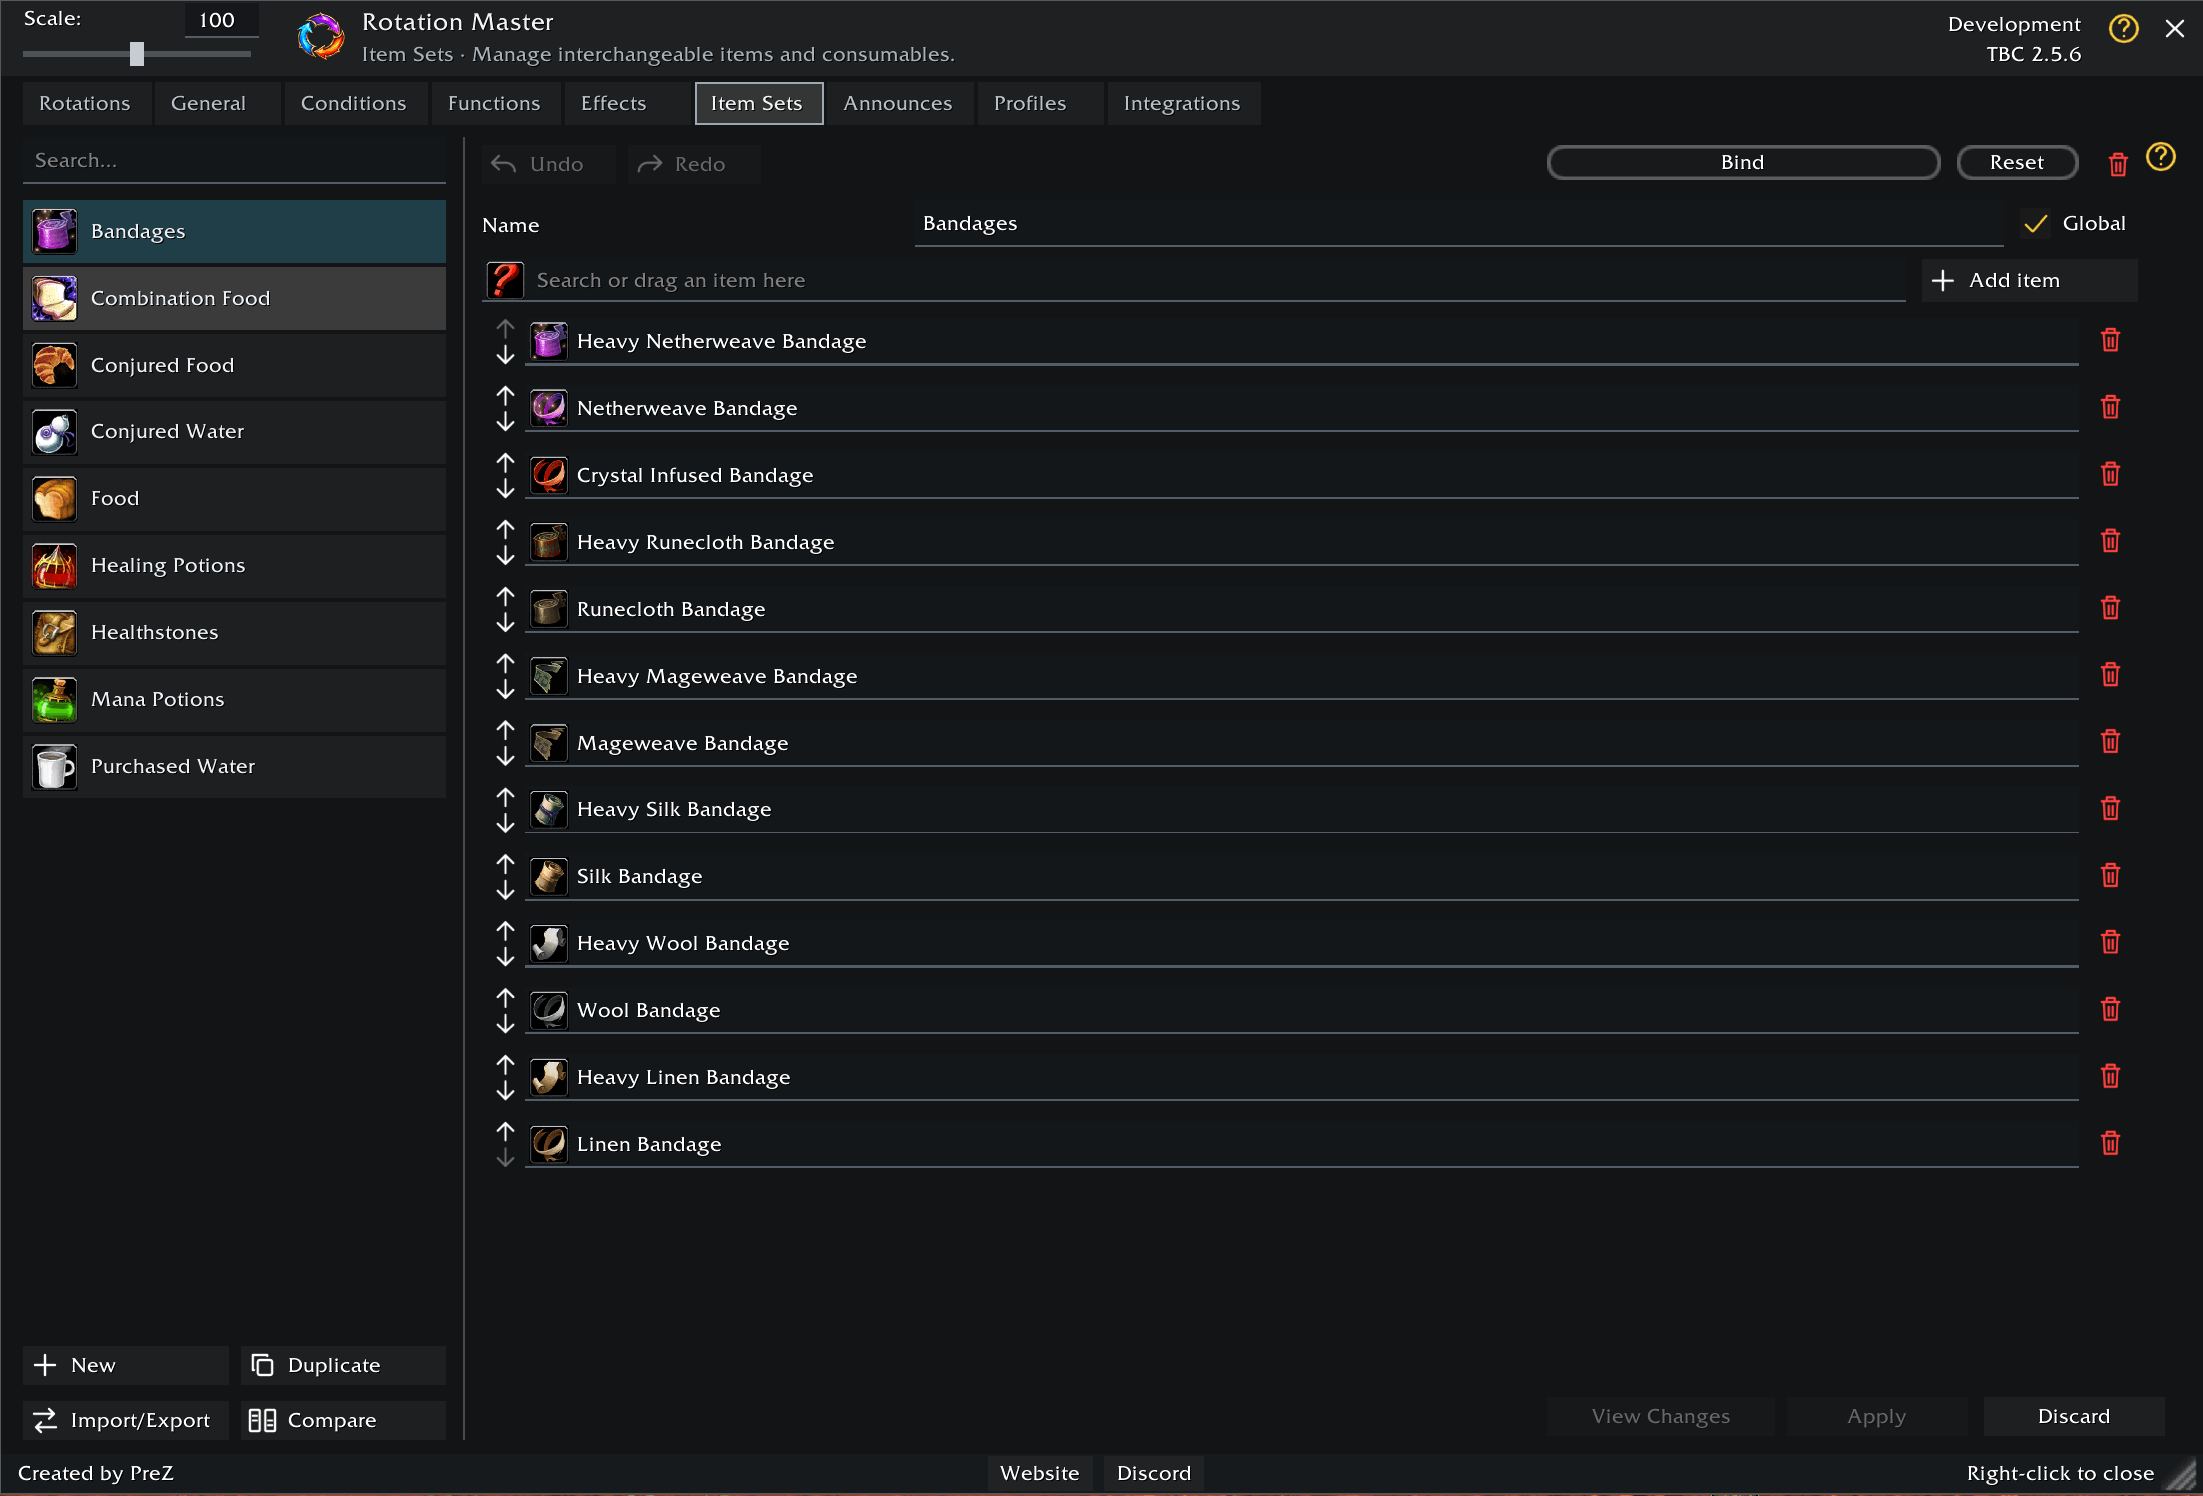This screenshot has height=1496, width=2203.
Task: Click the Heavy Mageweave Bandage item icon
Action: coord(548,676)
